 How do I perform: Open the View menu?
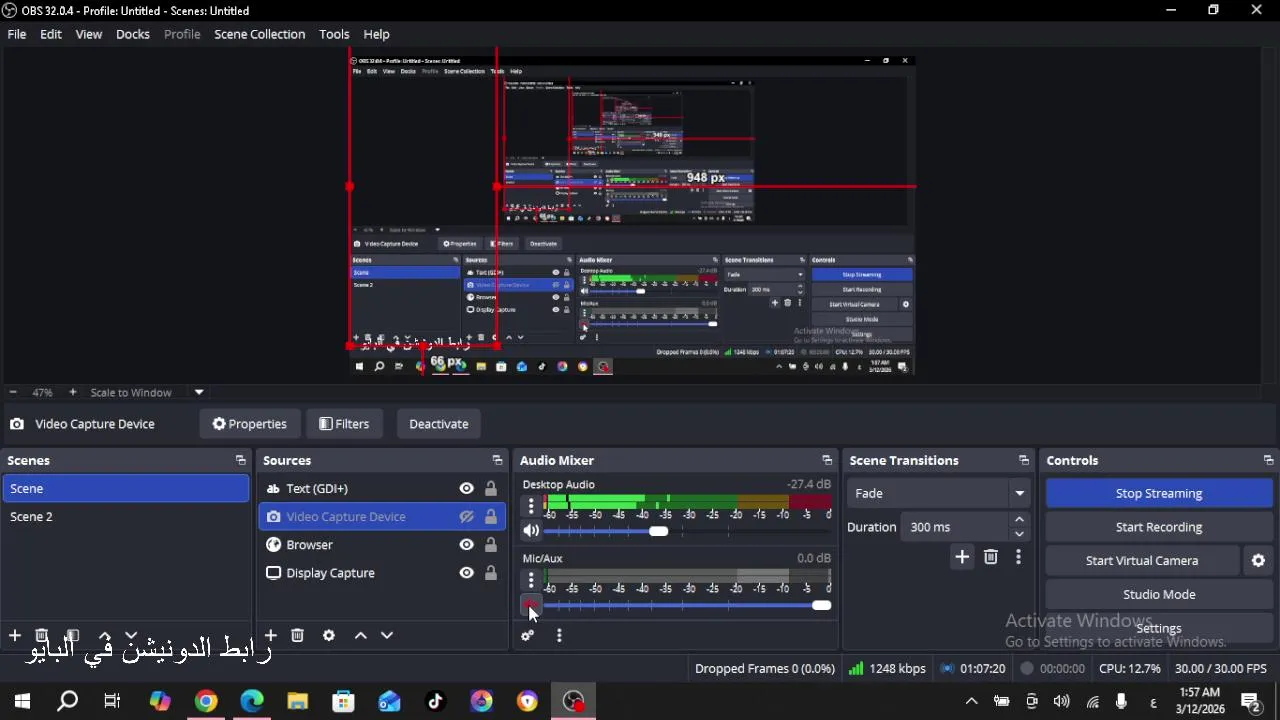point(89,34)
